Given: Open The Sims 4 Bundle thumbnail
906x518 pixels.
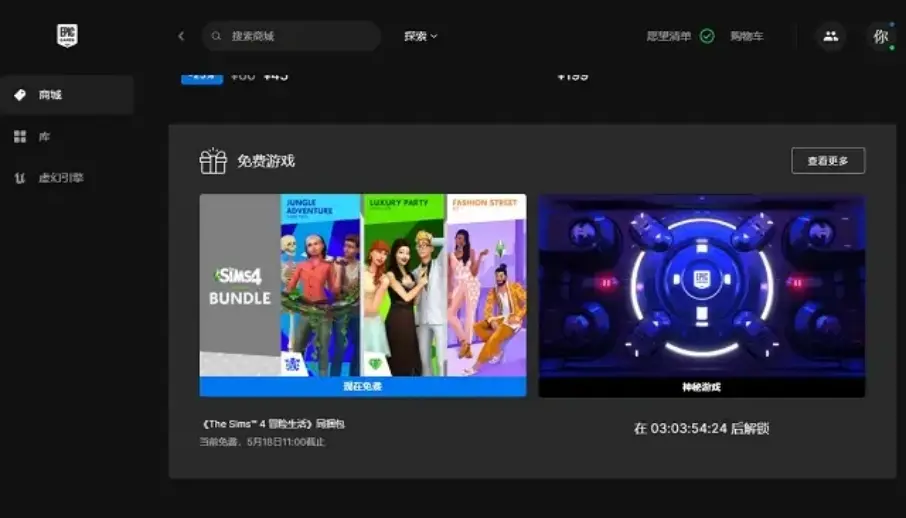Looking at the screenshot, I should click(363, 285).
